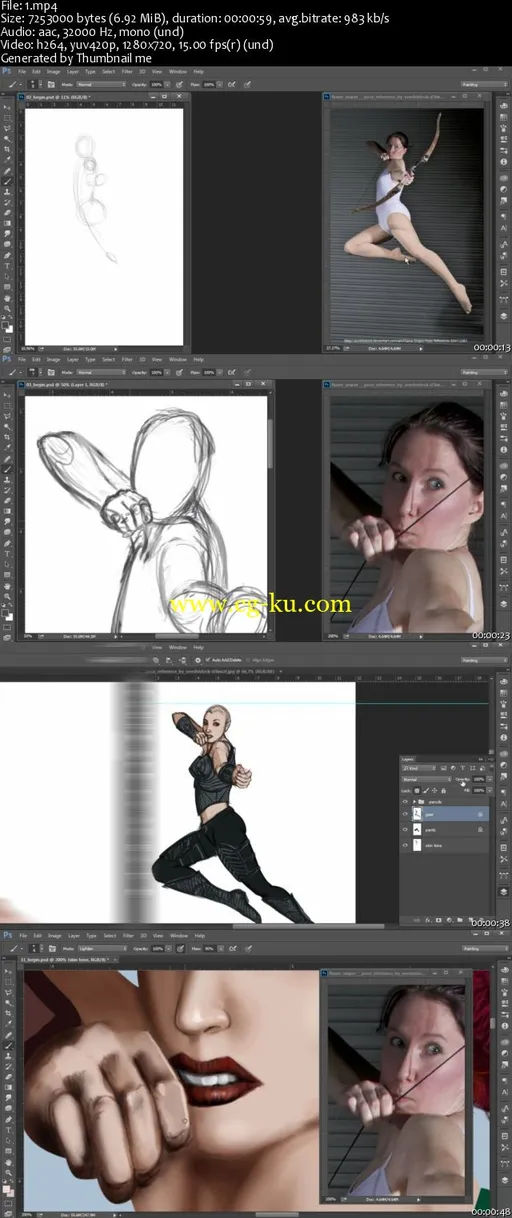Click the new group folder icon in Layers panel
Viewport: 512px width, 1218px height.
tap(460, 920)
